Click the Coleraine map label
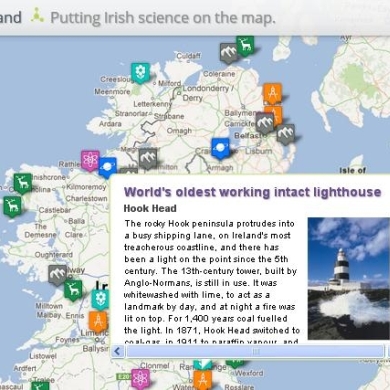This screenshot has width=390, height=390. 219,74
